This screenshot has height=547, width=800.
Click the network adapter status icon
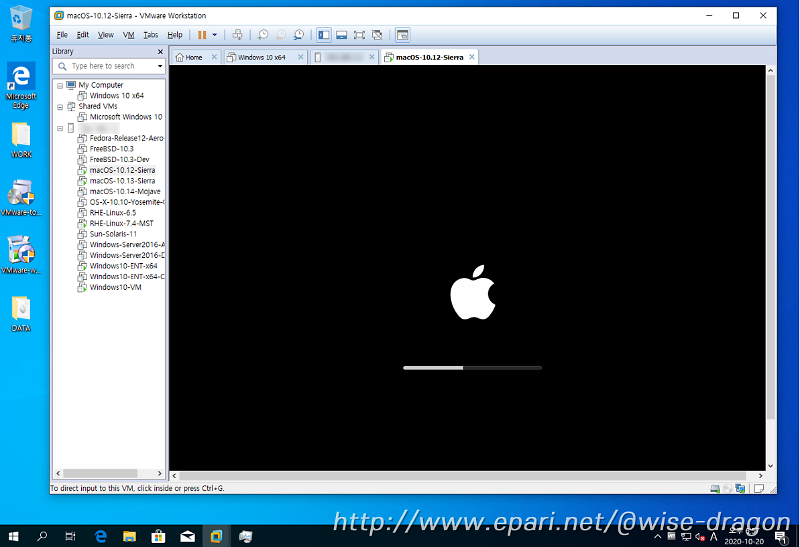pos(740,489)
